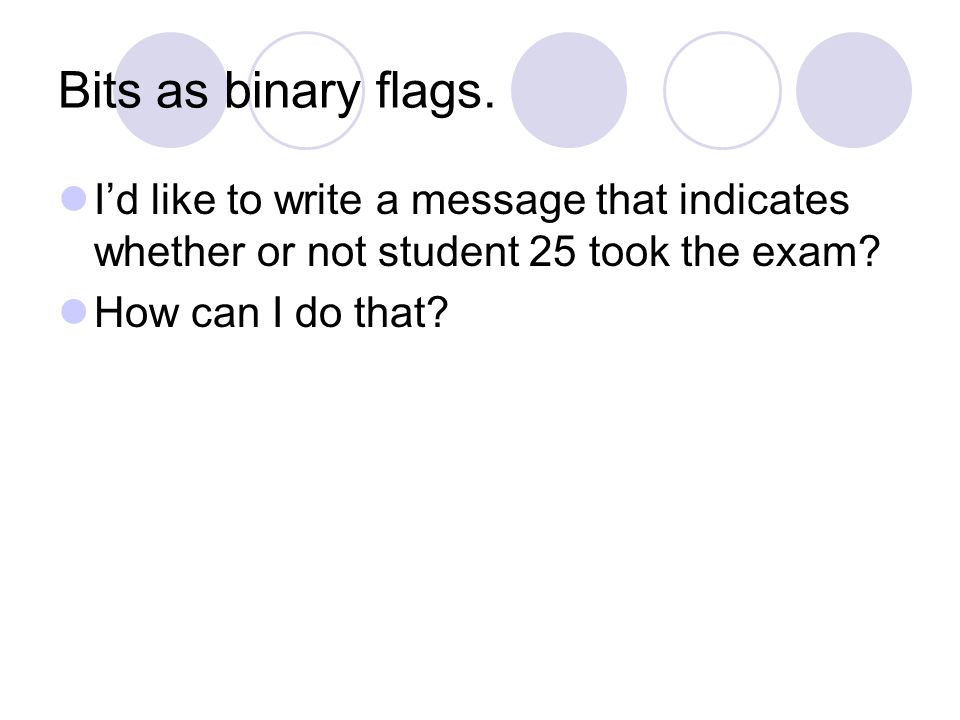Click the word "flags." in the title
This screenshot has width=960, height=720.
click(434, 91)
